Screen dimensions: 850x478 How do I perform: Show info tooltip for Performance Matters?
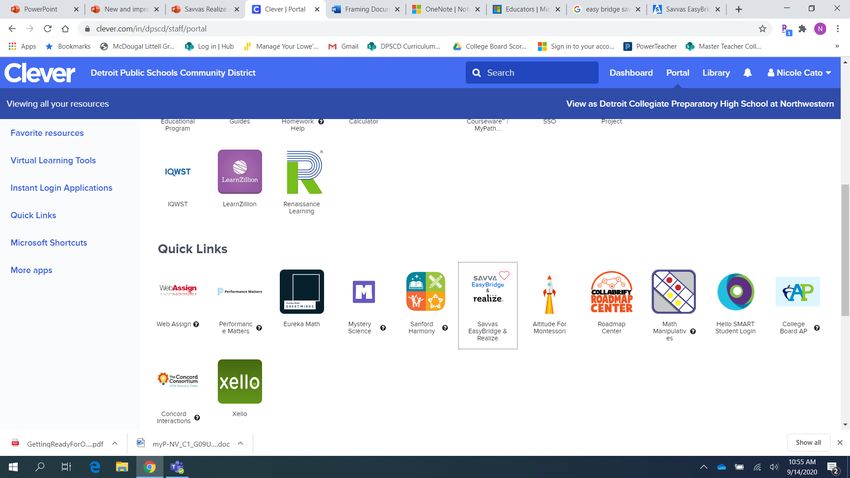tap(259, 328)
